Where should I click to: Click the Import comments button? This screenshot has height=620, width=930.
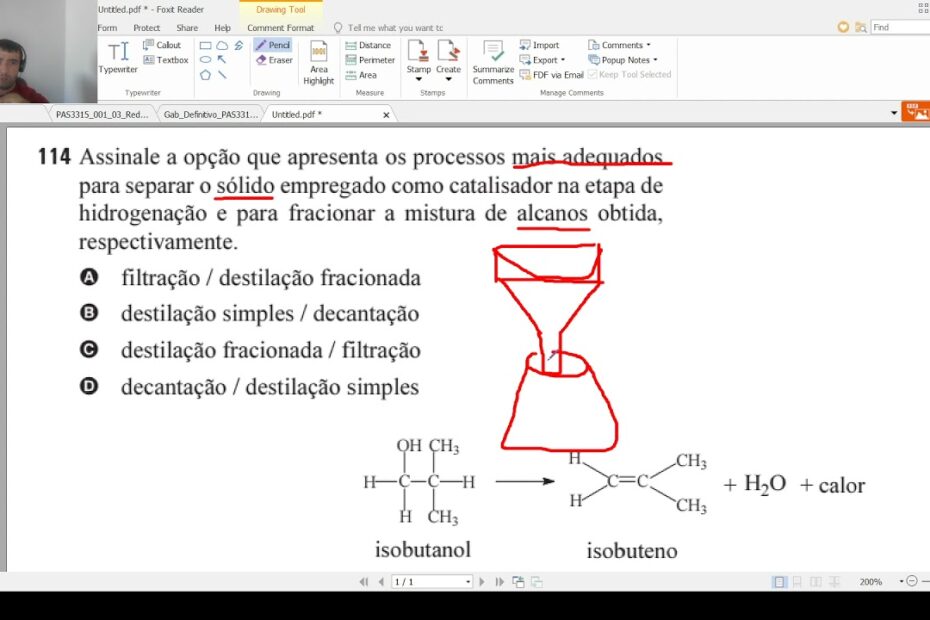540,46
